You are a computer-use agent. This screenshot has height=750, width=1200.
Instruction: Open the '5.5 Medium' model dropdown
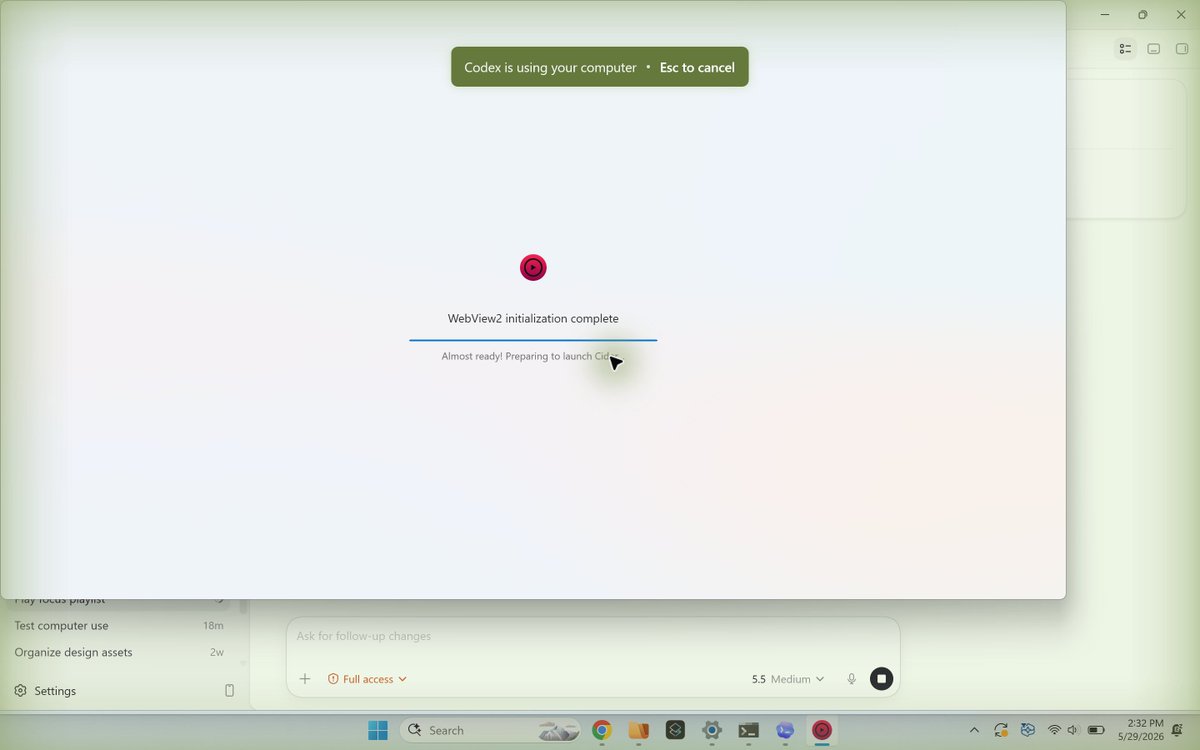(788, 679)
